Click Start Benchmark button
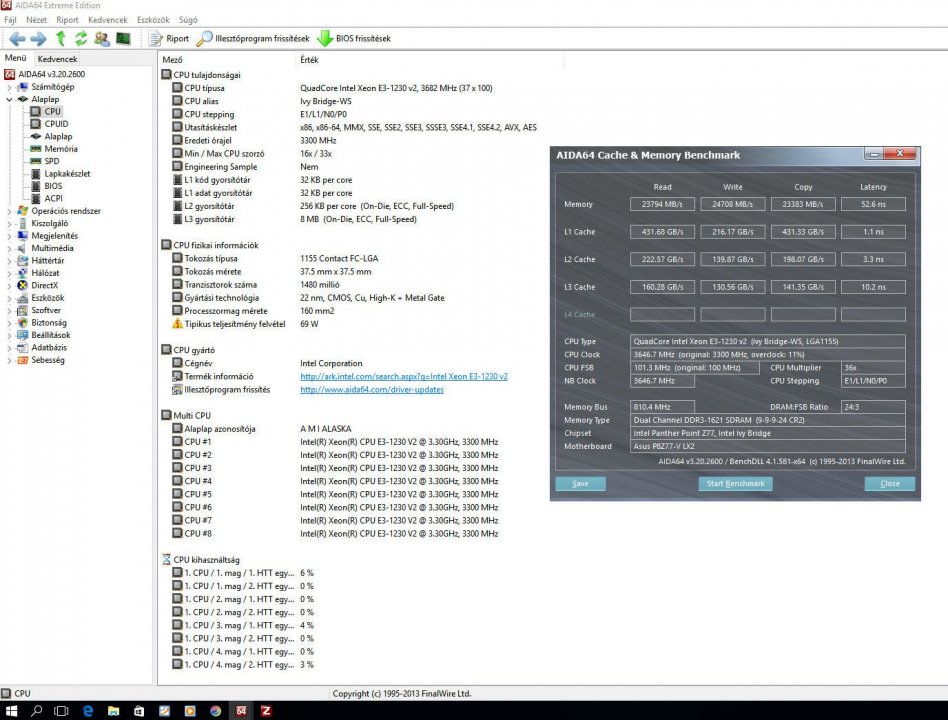 click(x=735, y=484)
